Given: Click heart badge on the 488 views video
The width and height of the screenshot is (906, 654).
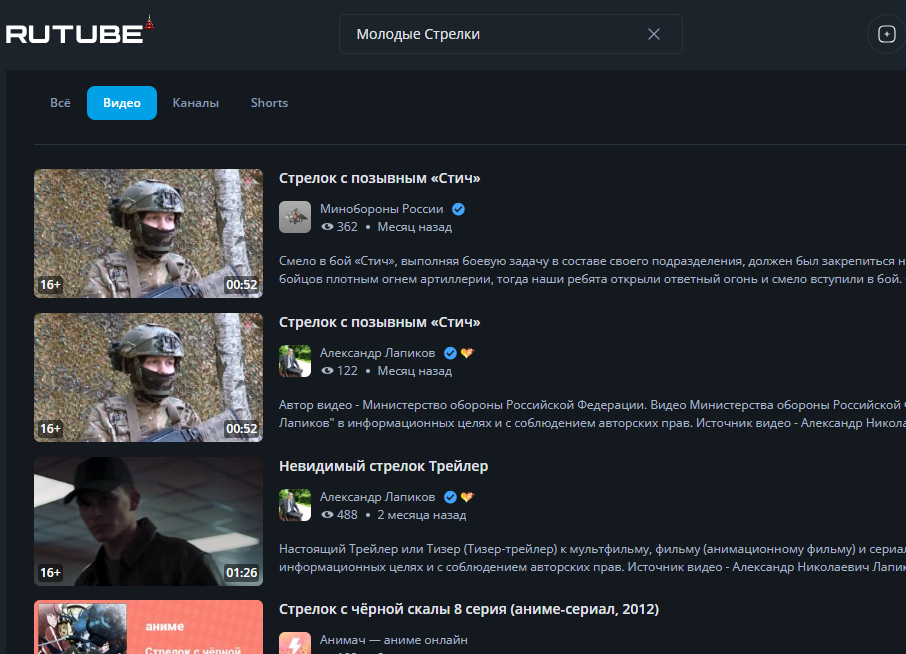Looking at the screenshot, I should tap(467, 497).
